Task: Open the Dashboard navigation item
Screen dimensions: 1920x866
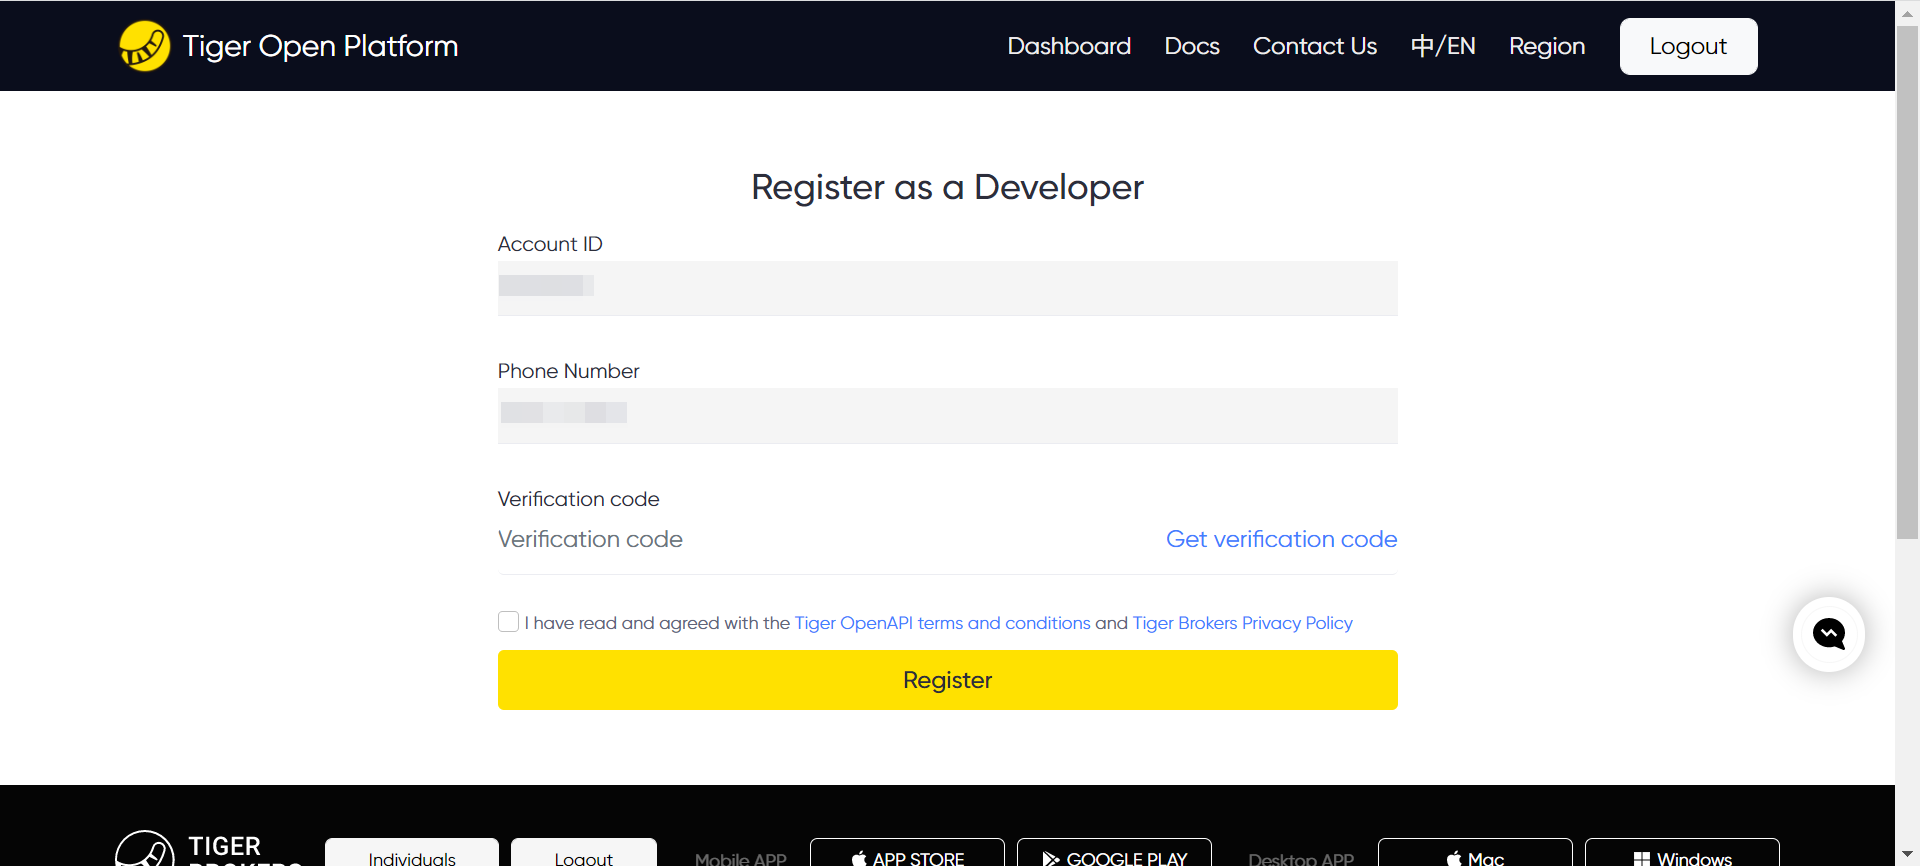Action: [1069, 46]
